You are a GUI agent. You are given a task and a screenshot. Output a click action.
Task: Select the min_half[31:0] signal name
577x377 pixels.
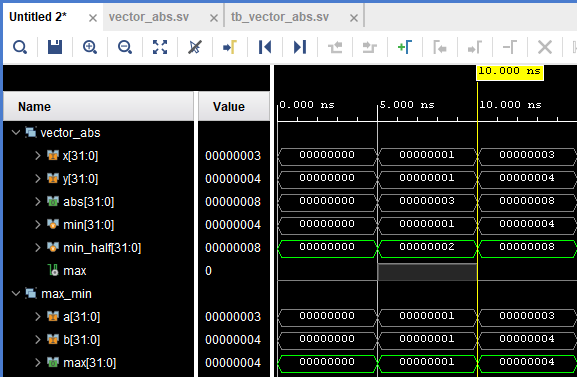(x=102, y=248)
